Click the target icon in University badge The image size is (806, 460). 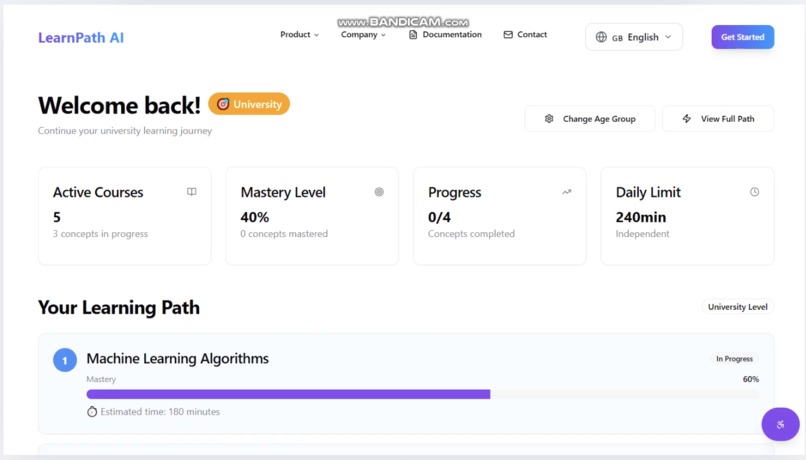(223, 104)
